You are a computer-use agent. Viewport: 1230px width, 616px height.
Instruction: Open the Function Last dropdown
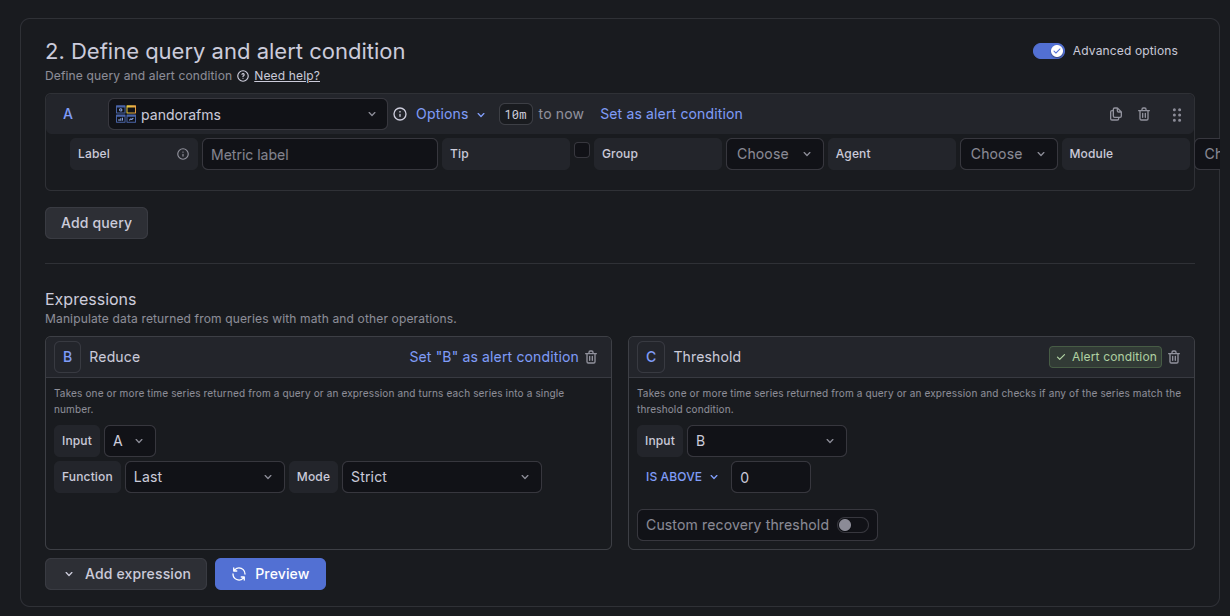click(205, 477)
